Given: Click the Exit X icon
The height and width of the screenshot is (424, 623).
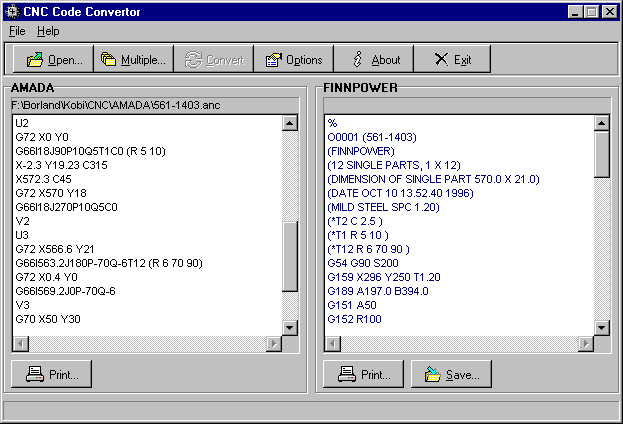Looking at the screenshot, I should 441,59.
